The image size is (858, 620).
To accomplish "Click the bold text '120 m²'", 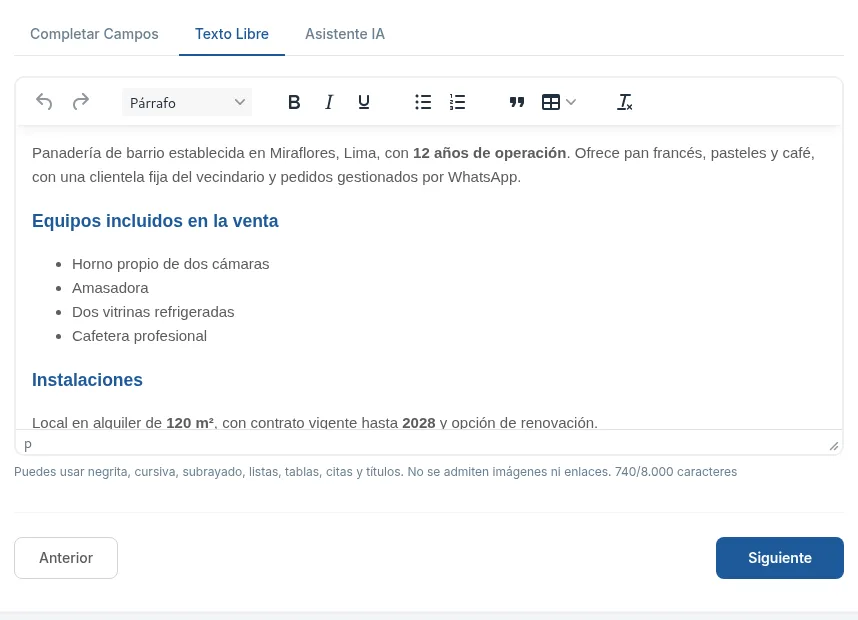I will pyautogui.click(x=190, y=422).
